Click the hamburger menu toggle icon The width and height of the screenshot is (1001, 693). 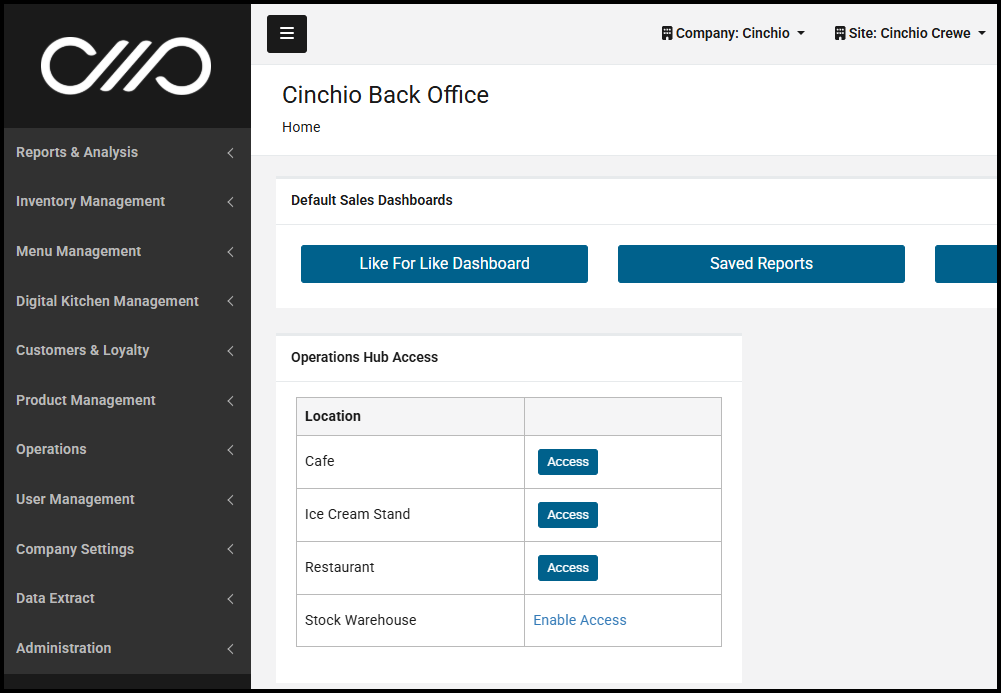[287, 34]
